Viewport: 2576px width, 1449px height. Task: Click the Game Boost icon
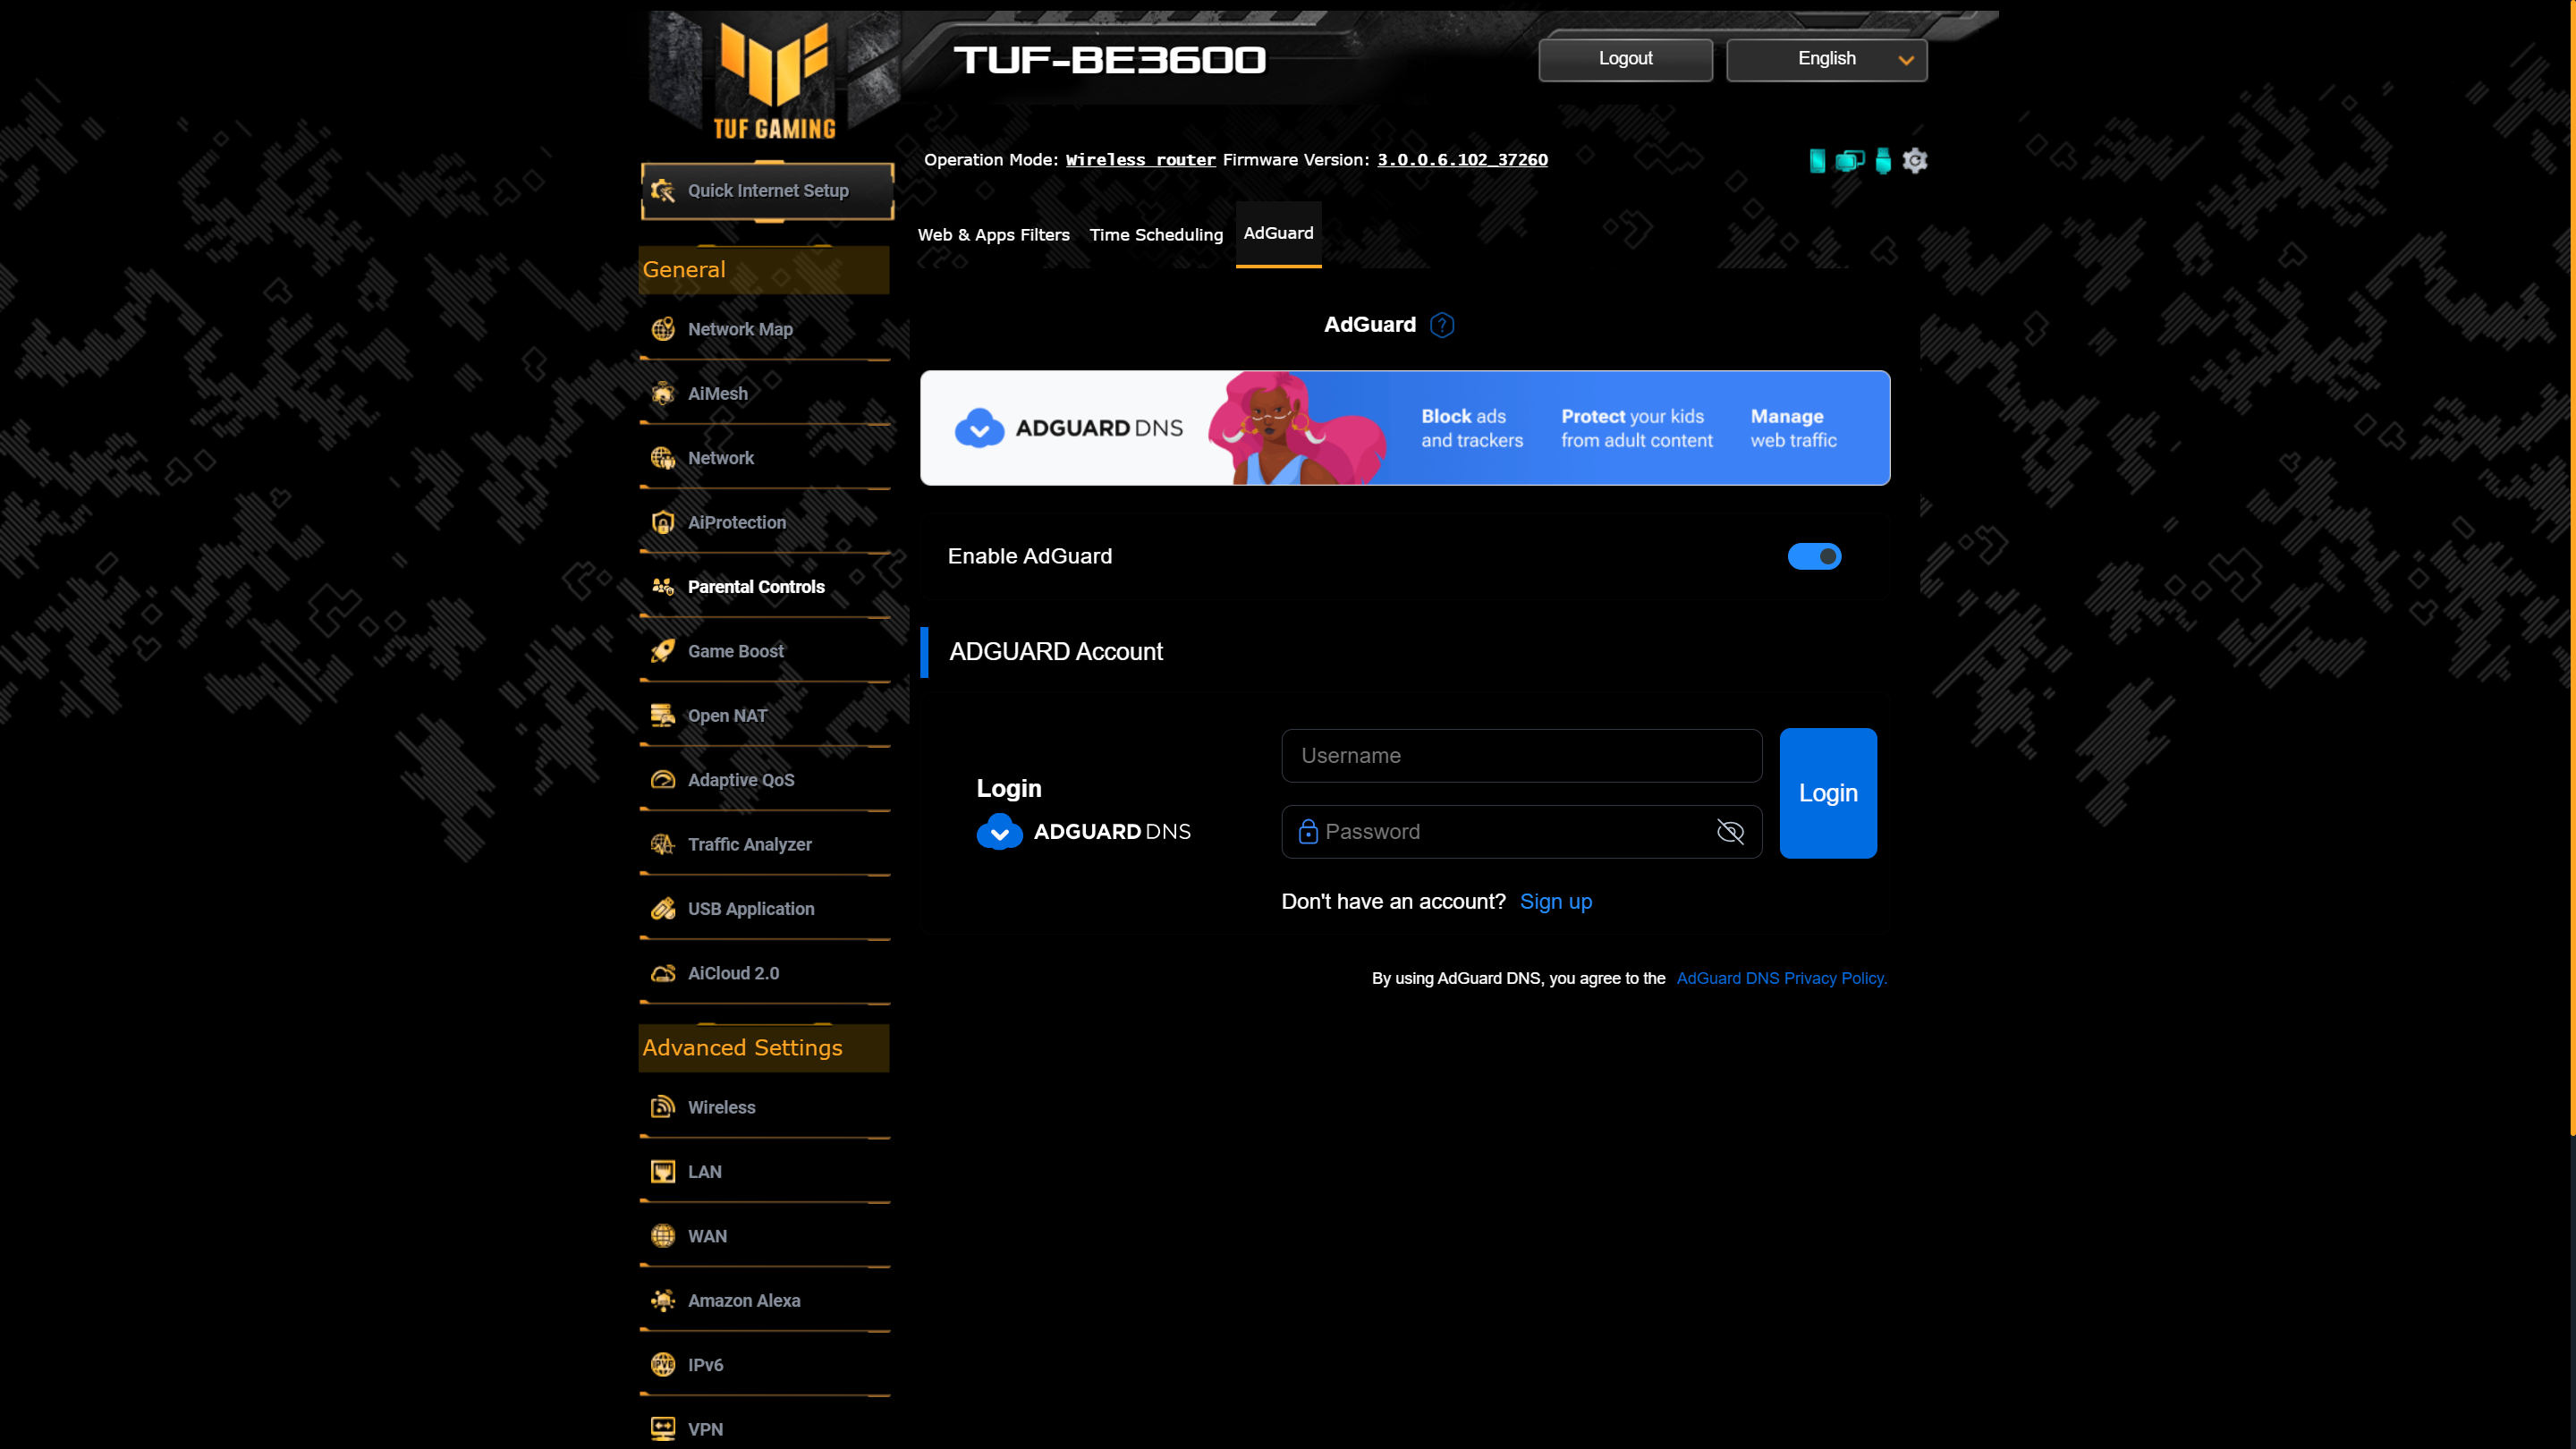(x=664, y=651)
